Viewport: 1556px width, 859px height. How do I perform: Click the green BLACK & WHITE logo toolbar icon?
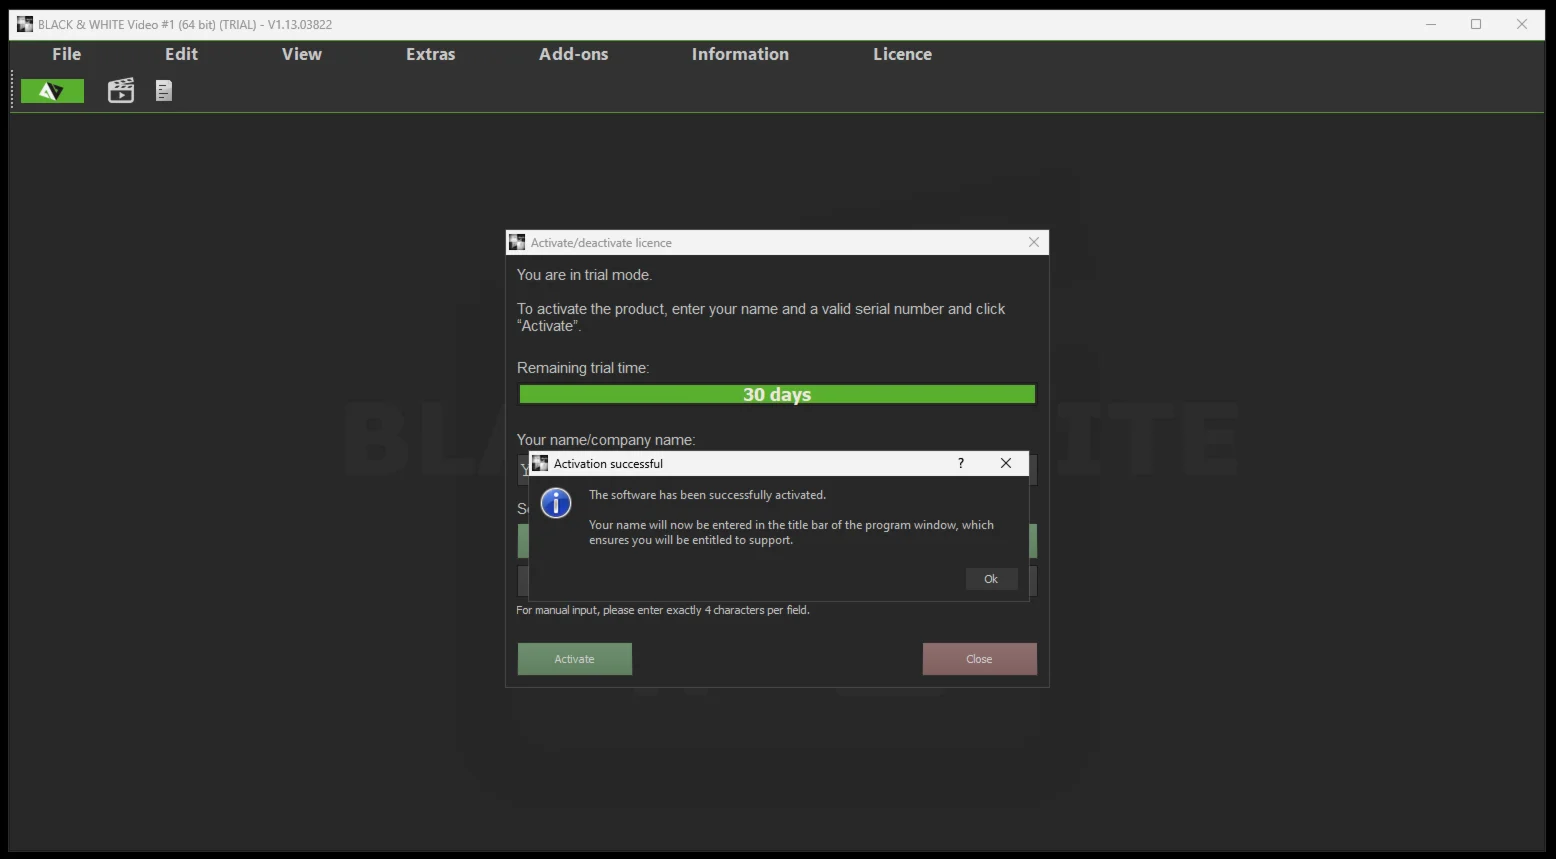[52, 91]
